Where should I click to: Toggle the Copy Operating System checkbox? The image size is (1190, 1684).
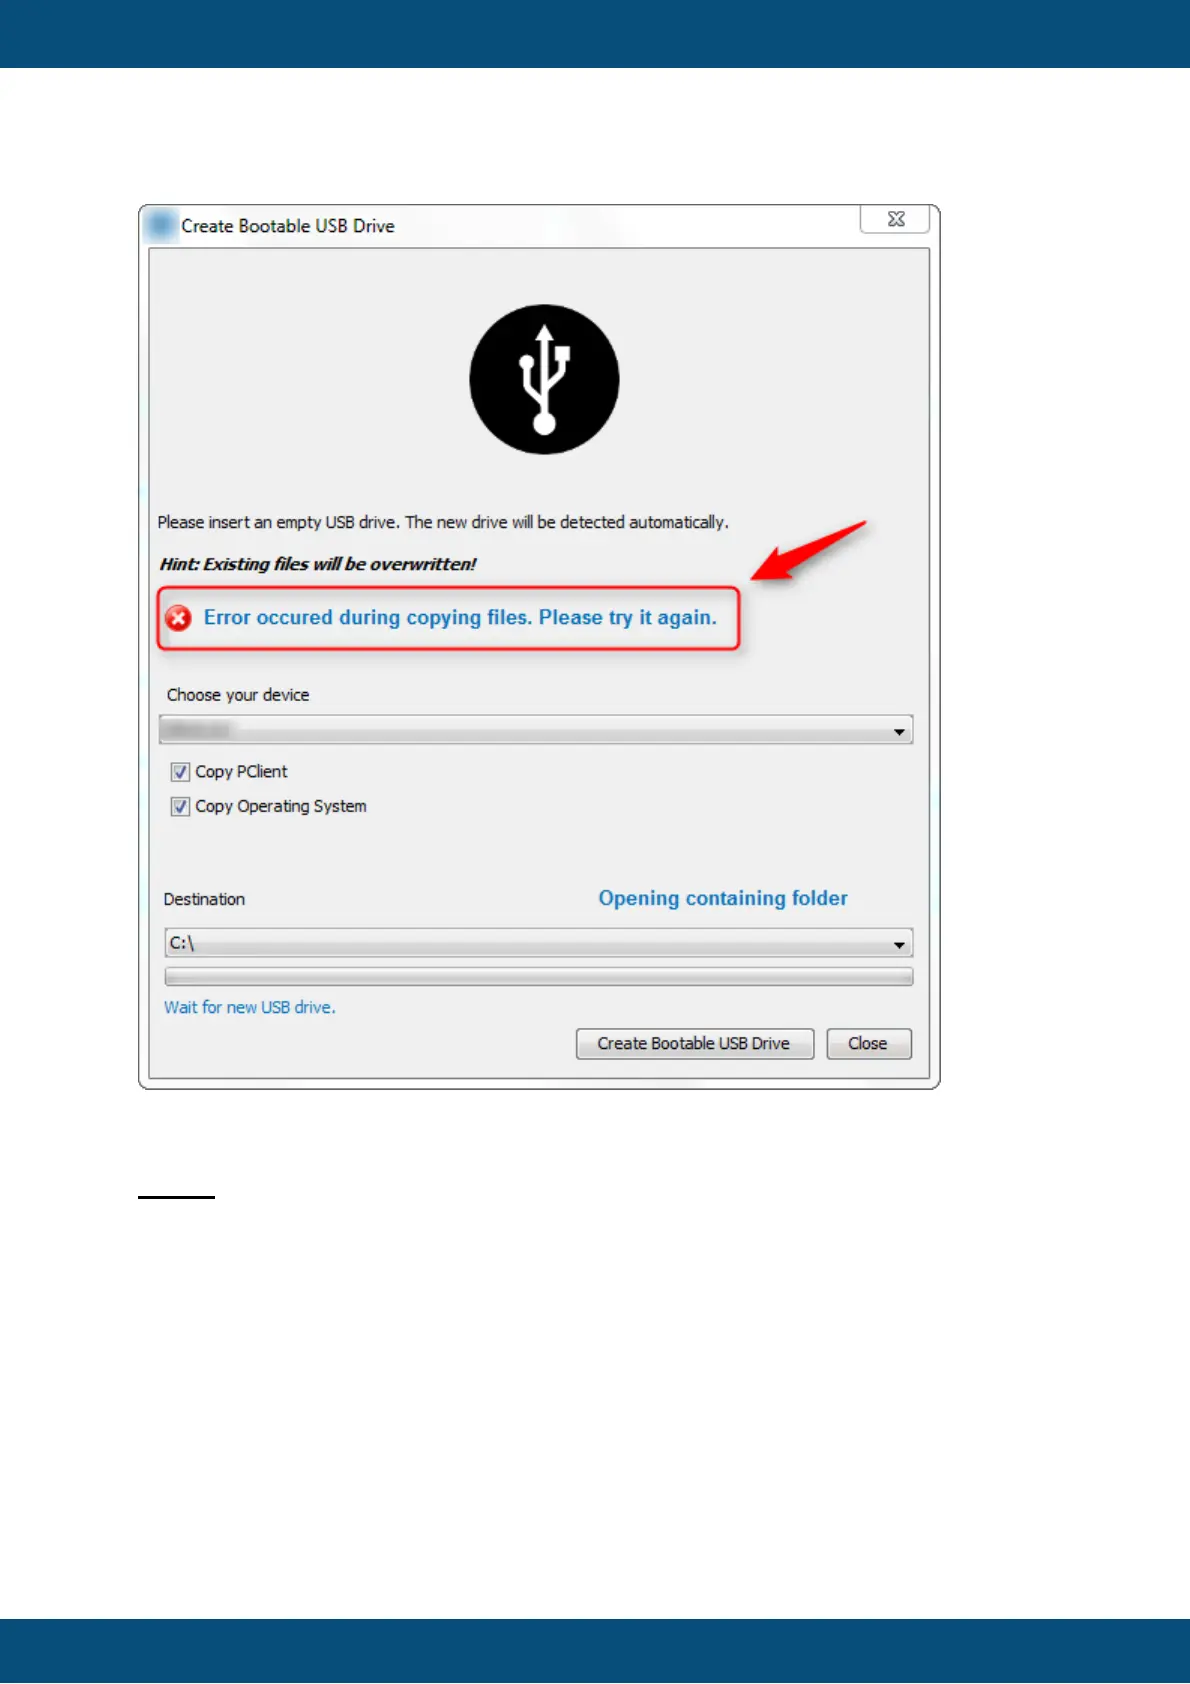coord(180,807)
